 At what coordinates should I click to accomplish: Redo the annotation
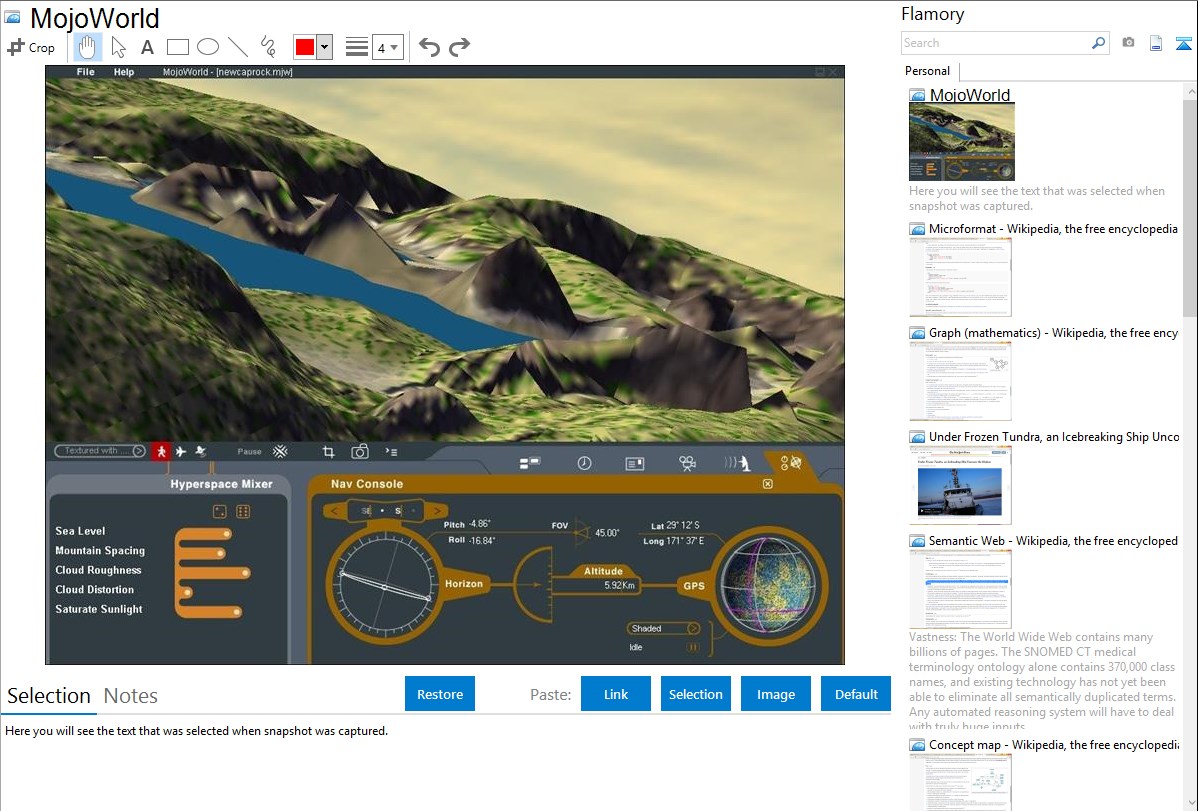click(x=459, y=47)
